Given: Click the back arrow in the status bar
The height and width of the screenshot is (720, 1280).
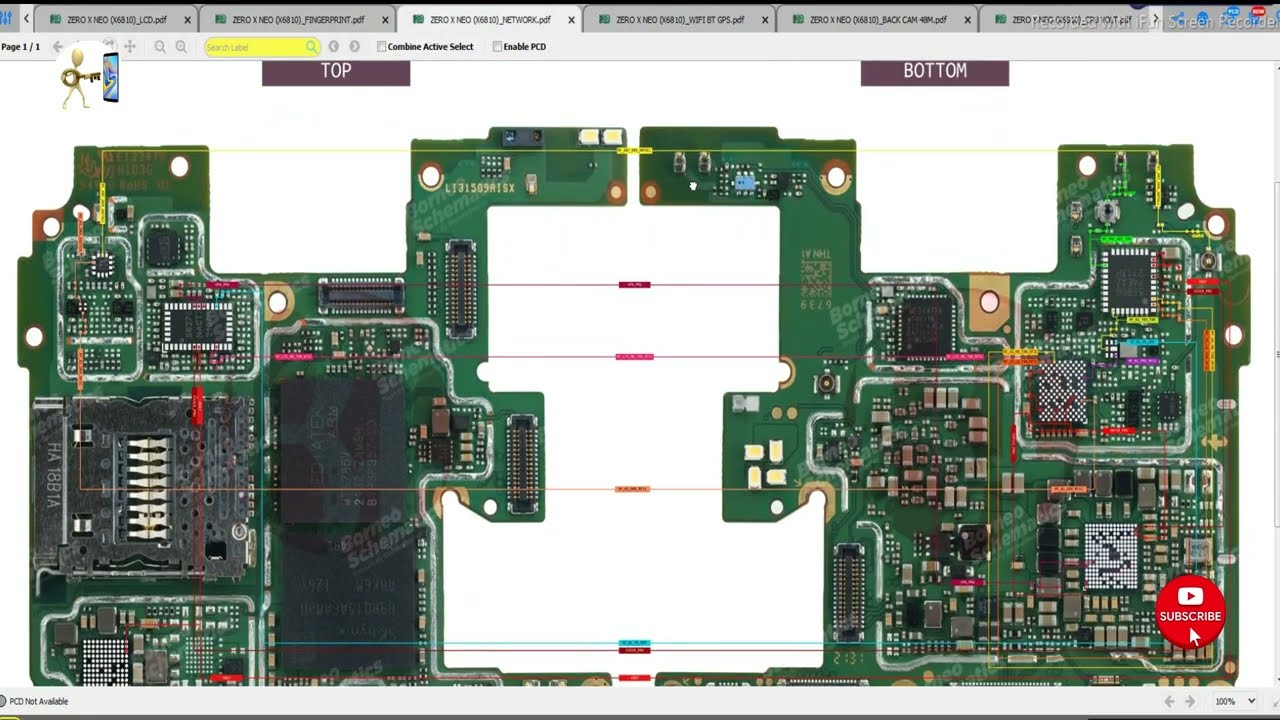Looking at the screenshot, I should click(x=1169, y=702).
